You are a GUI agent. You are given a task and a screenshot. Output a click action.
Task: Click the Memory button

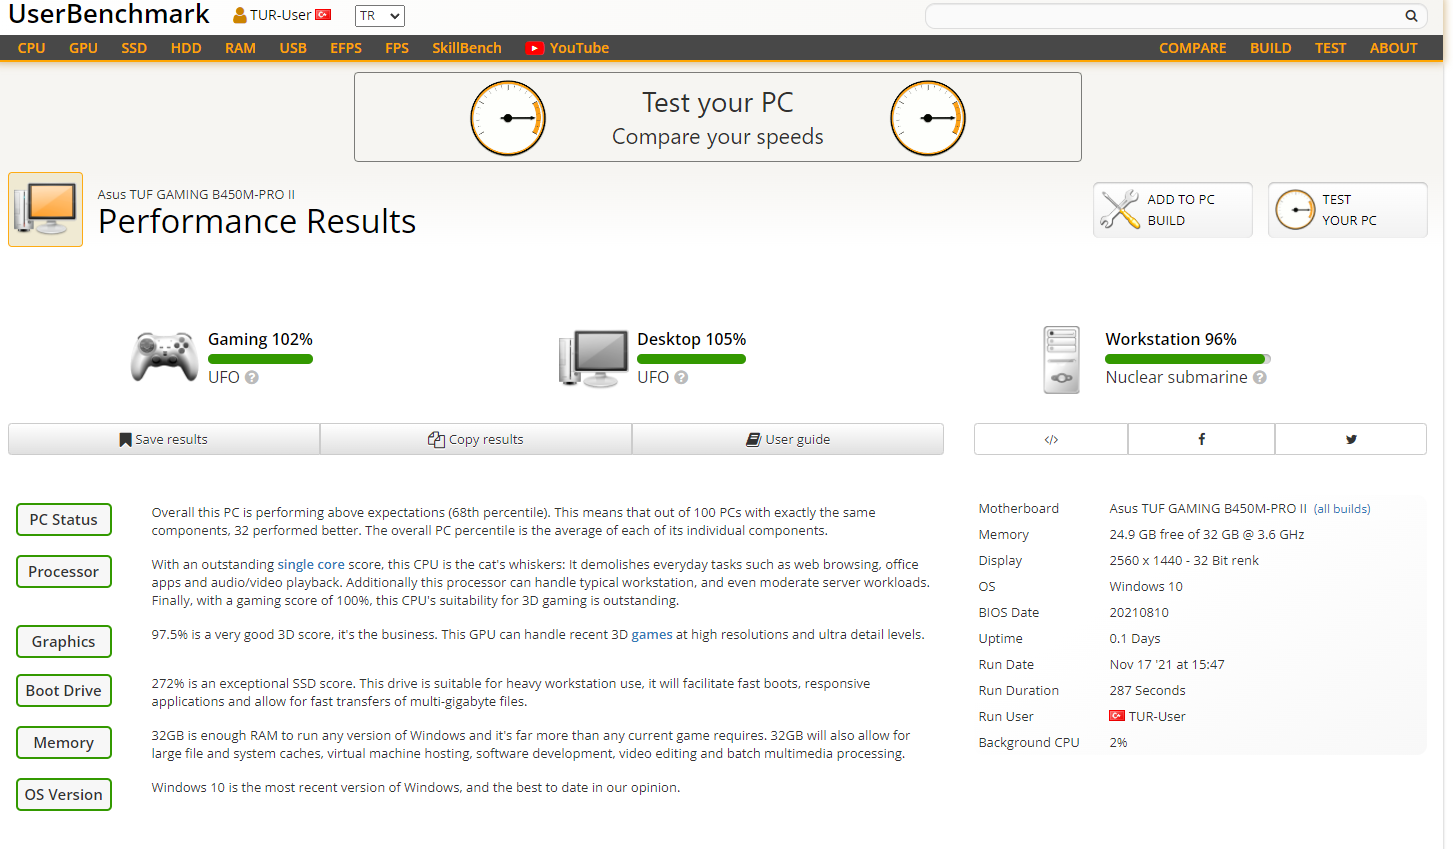(64, 743)
